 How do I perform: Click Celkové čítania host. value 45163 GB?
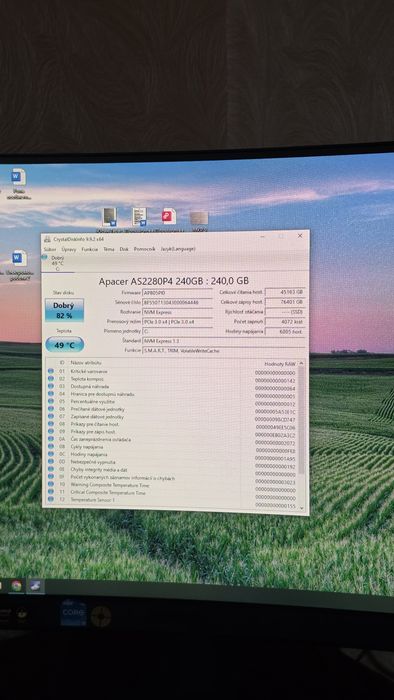286,292
